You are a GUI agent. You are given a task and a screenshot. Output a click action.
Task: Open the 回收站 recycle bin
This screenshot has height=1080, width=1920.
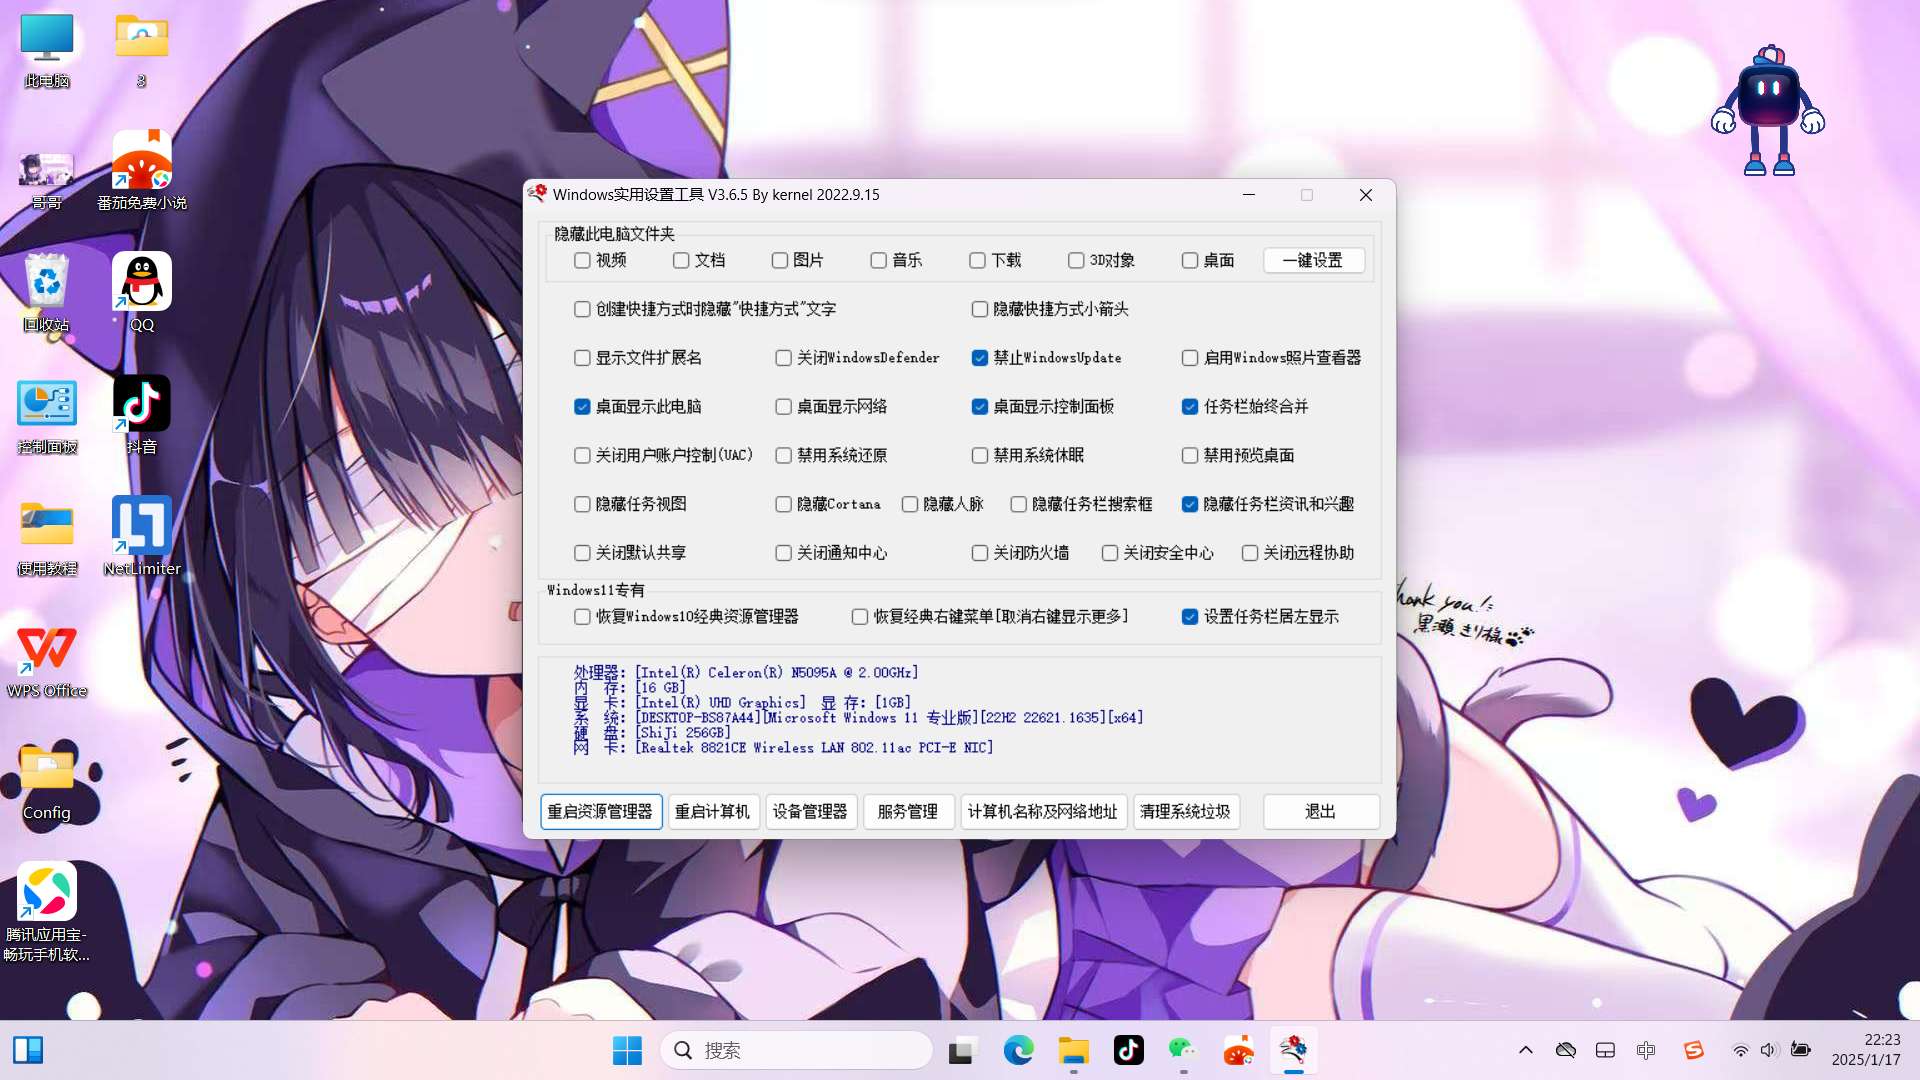coord(46,292)
